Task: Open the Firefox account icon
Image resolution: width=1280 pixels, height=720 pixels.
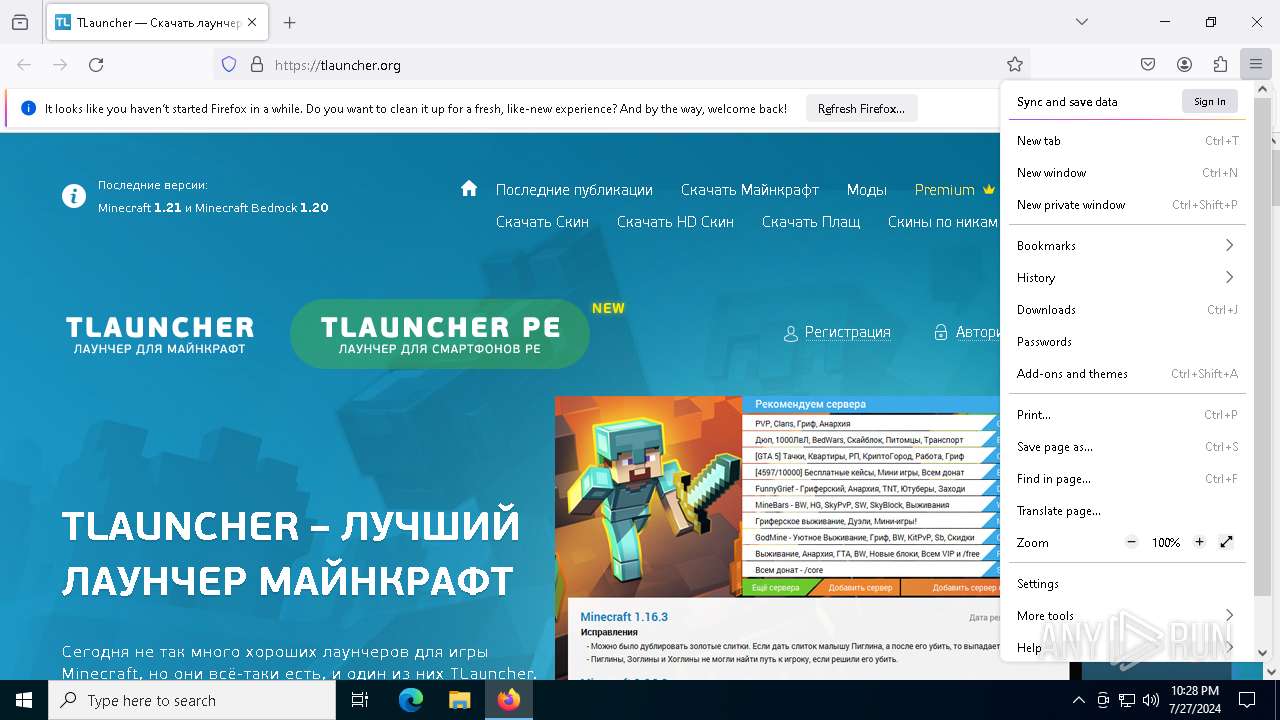Action: click(1184, 65)
